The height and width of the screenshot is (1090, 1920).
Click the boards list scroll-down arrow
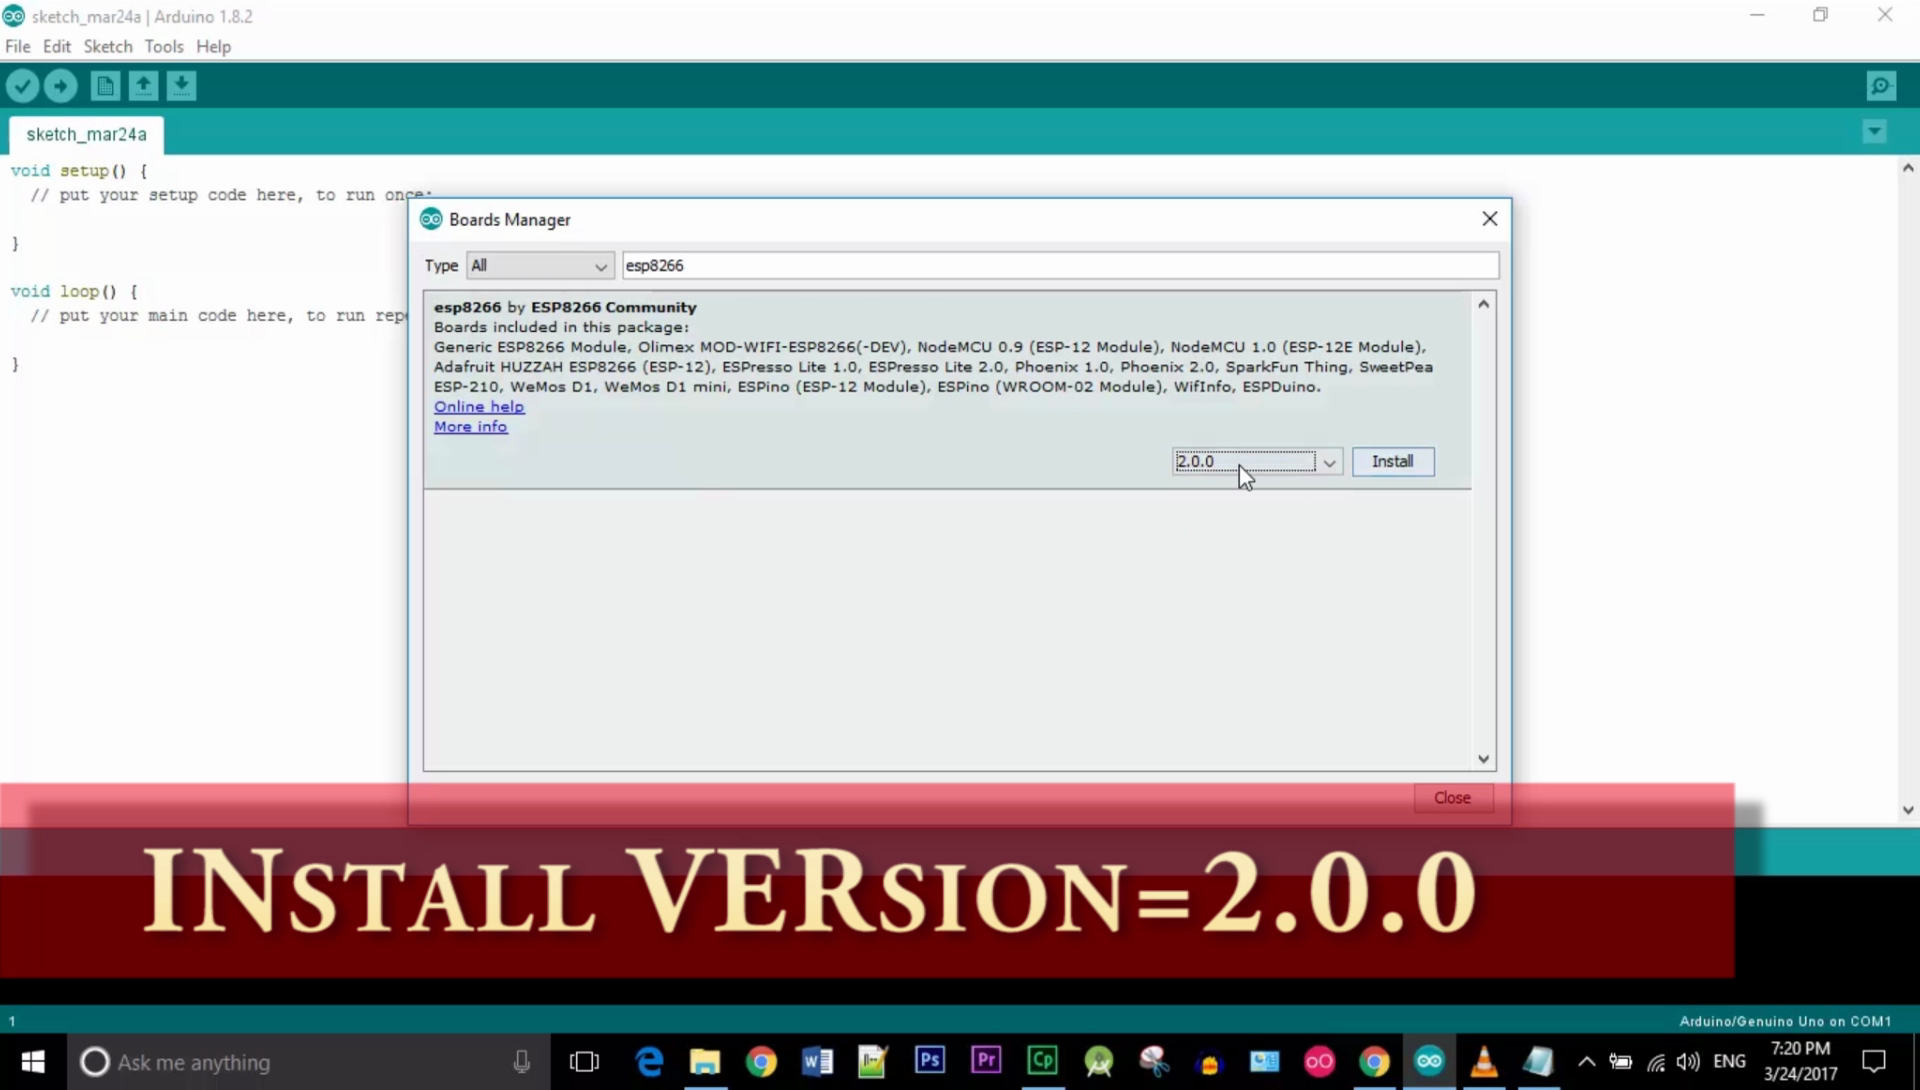1483,759
